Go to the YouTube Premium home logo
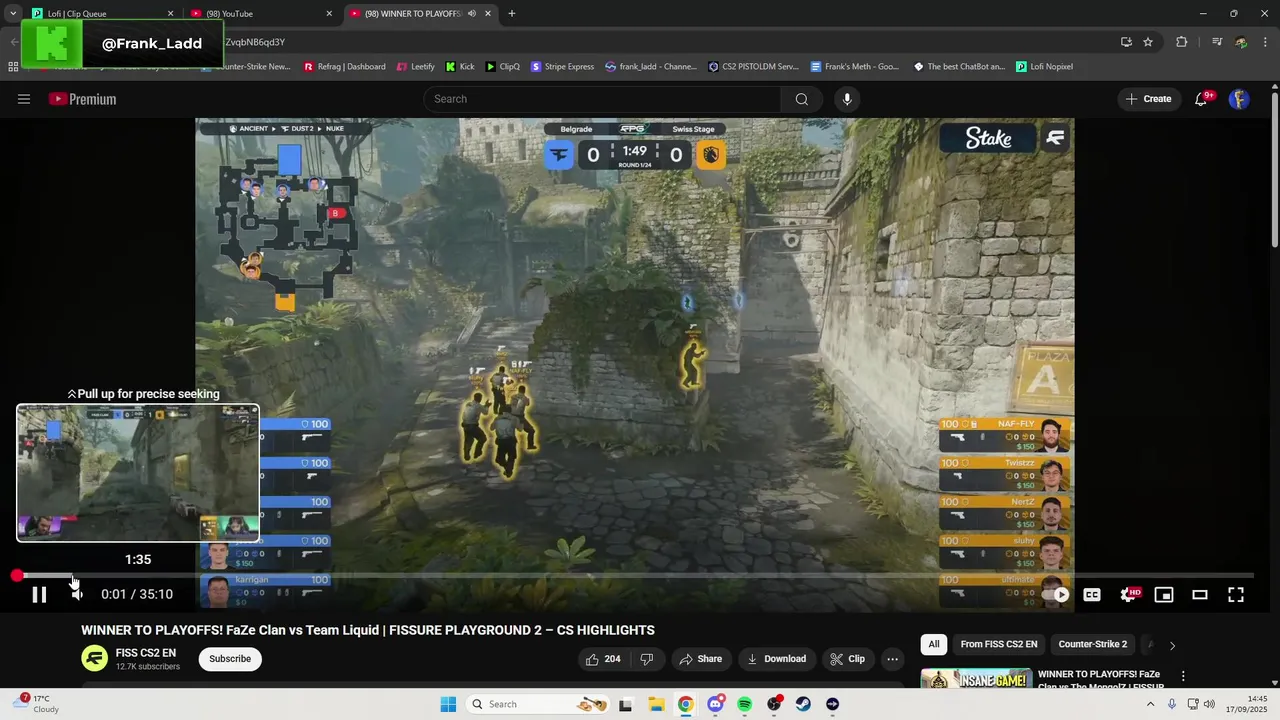 pos(83,99)
